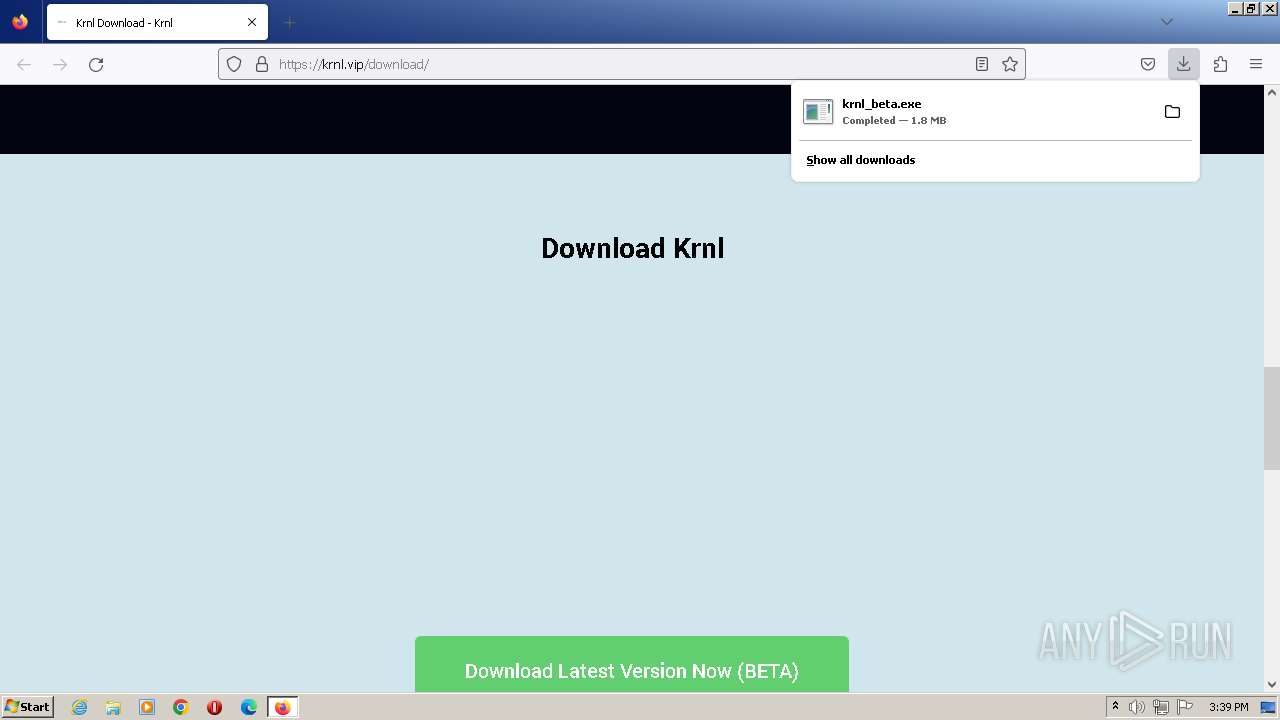The height and width of the screenshot is (720, 1280).
Task: Launch media player from taskbar
Action: (147, 707)
